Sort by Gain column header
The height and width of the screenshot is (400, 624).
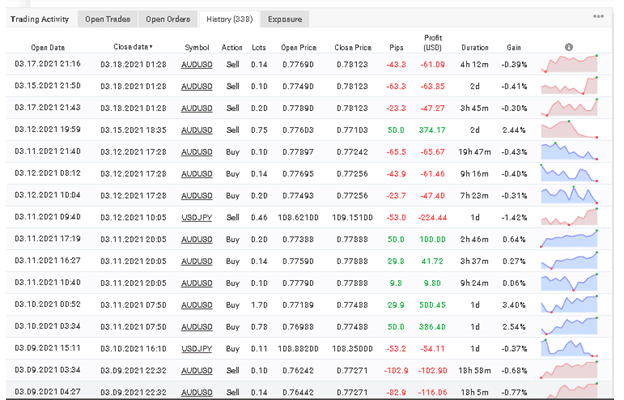(x=514, y=47)
